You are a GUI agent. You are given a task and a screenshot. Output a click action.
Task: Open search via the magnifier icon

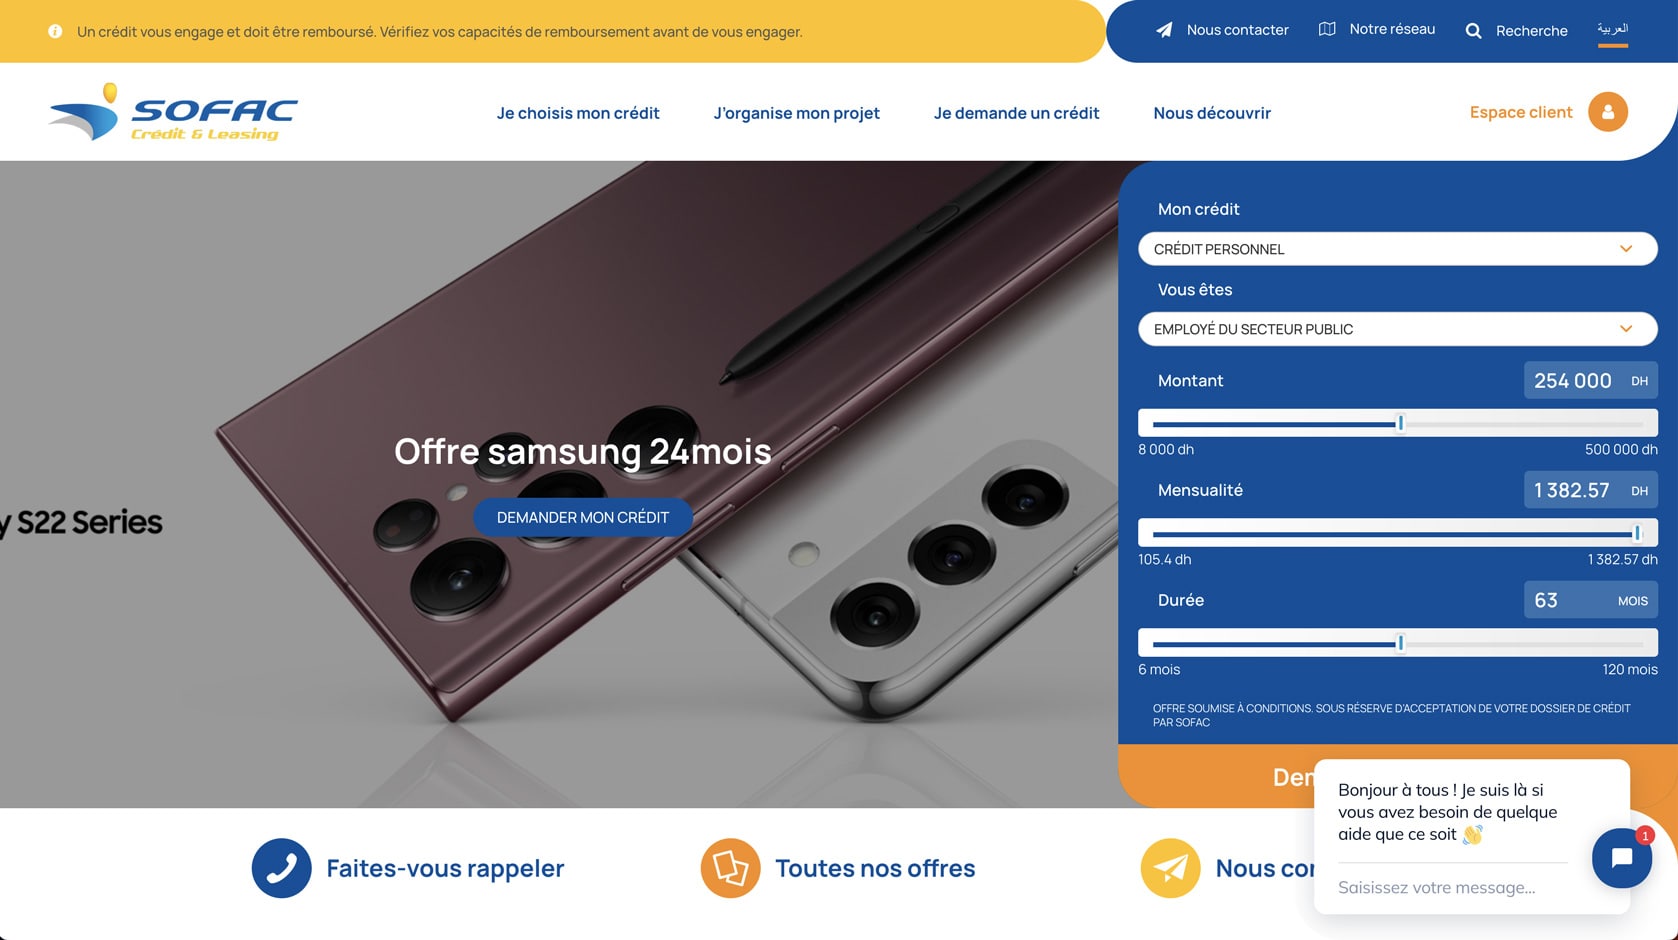coord(1473,31)
